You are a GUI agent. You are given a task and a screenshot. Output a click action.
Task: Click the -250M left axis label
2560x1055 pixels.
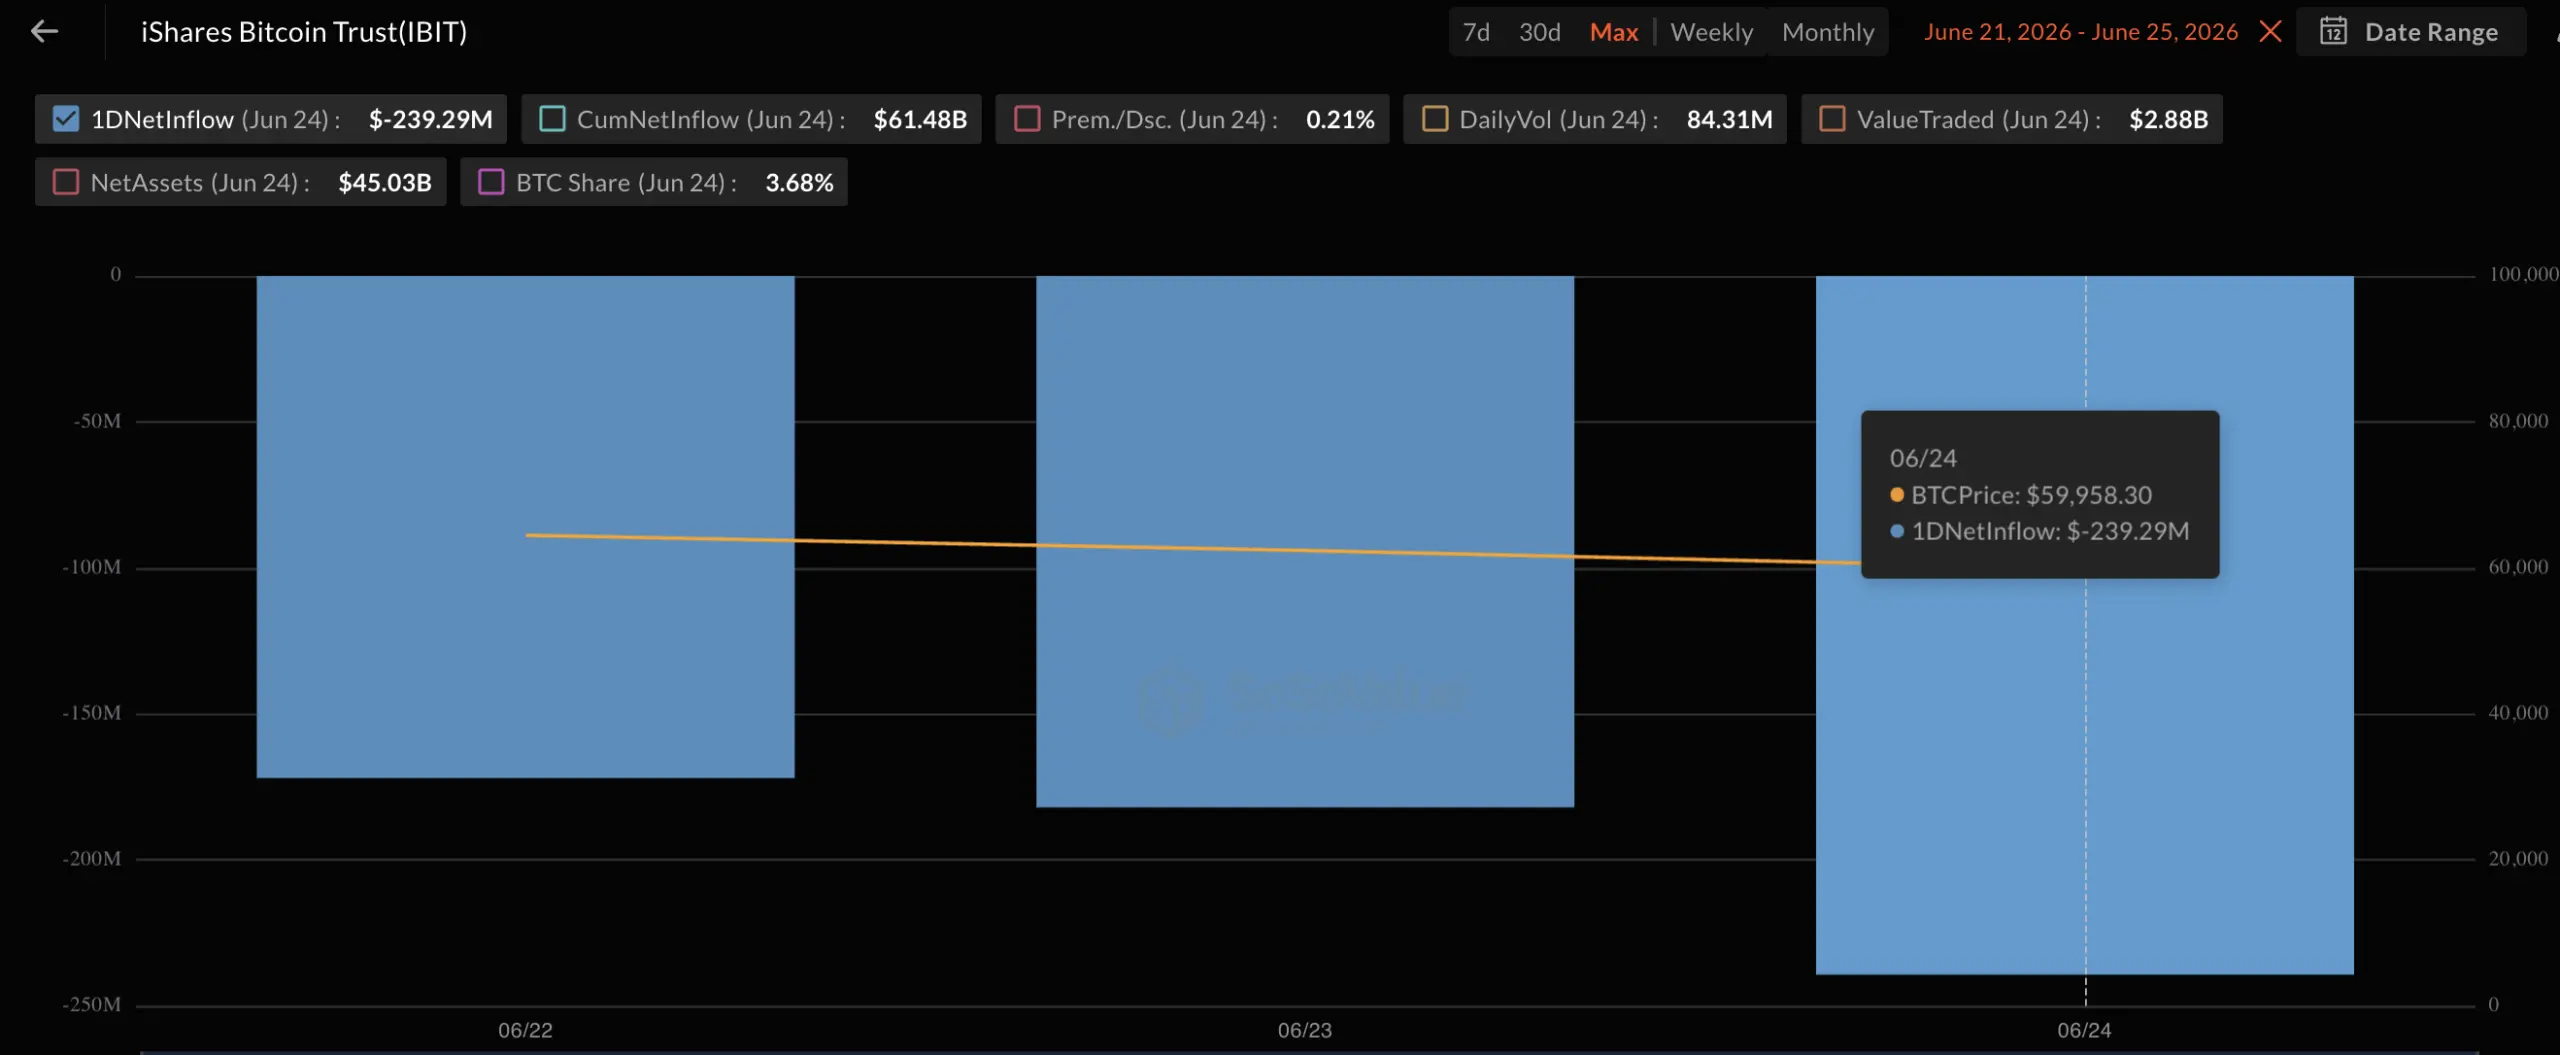pyautogui.click(x=92, y=1004)
